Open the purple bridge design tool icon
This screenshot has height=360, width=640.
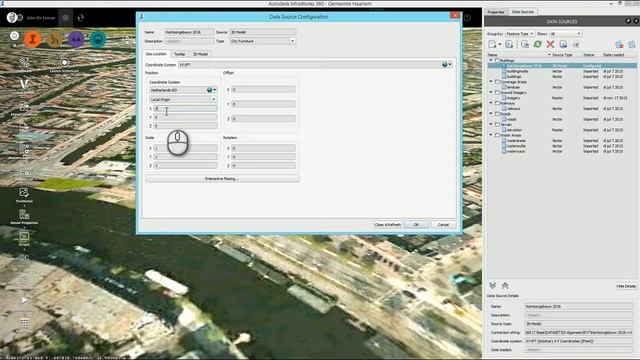(x=76, y=39)
